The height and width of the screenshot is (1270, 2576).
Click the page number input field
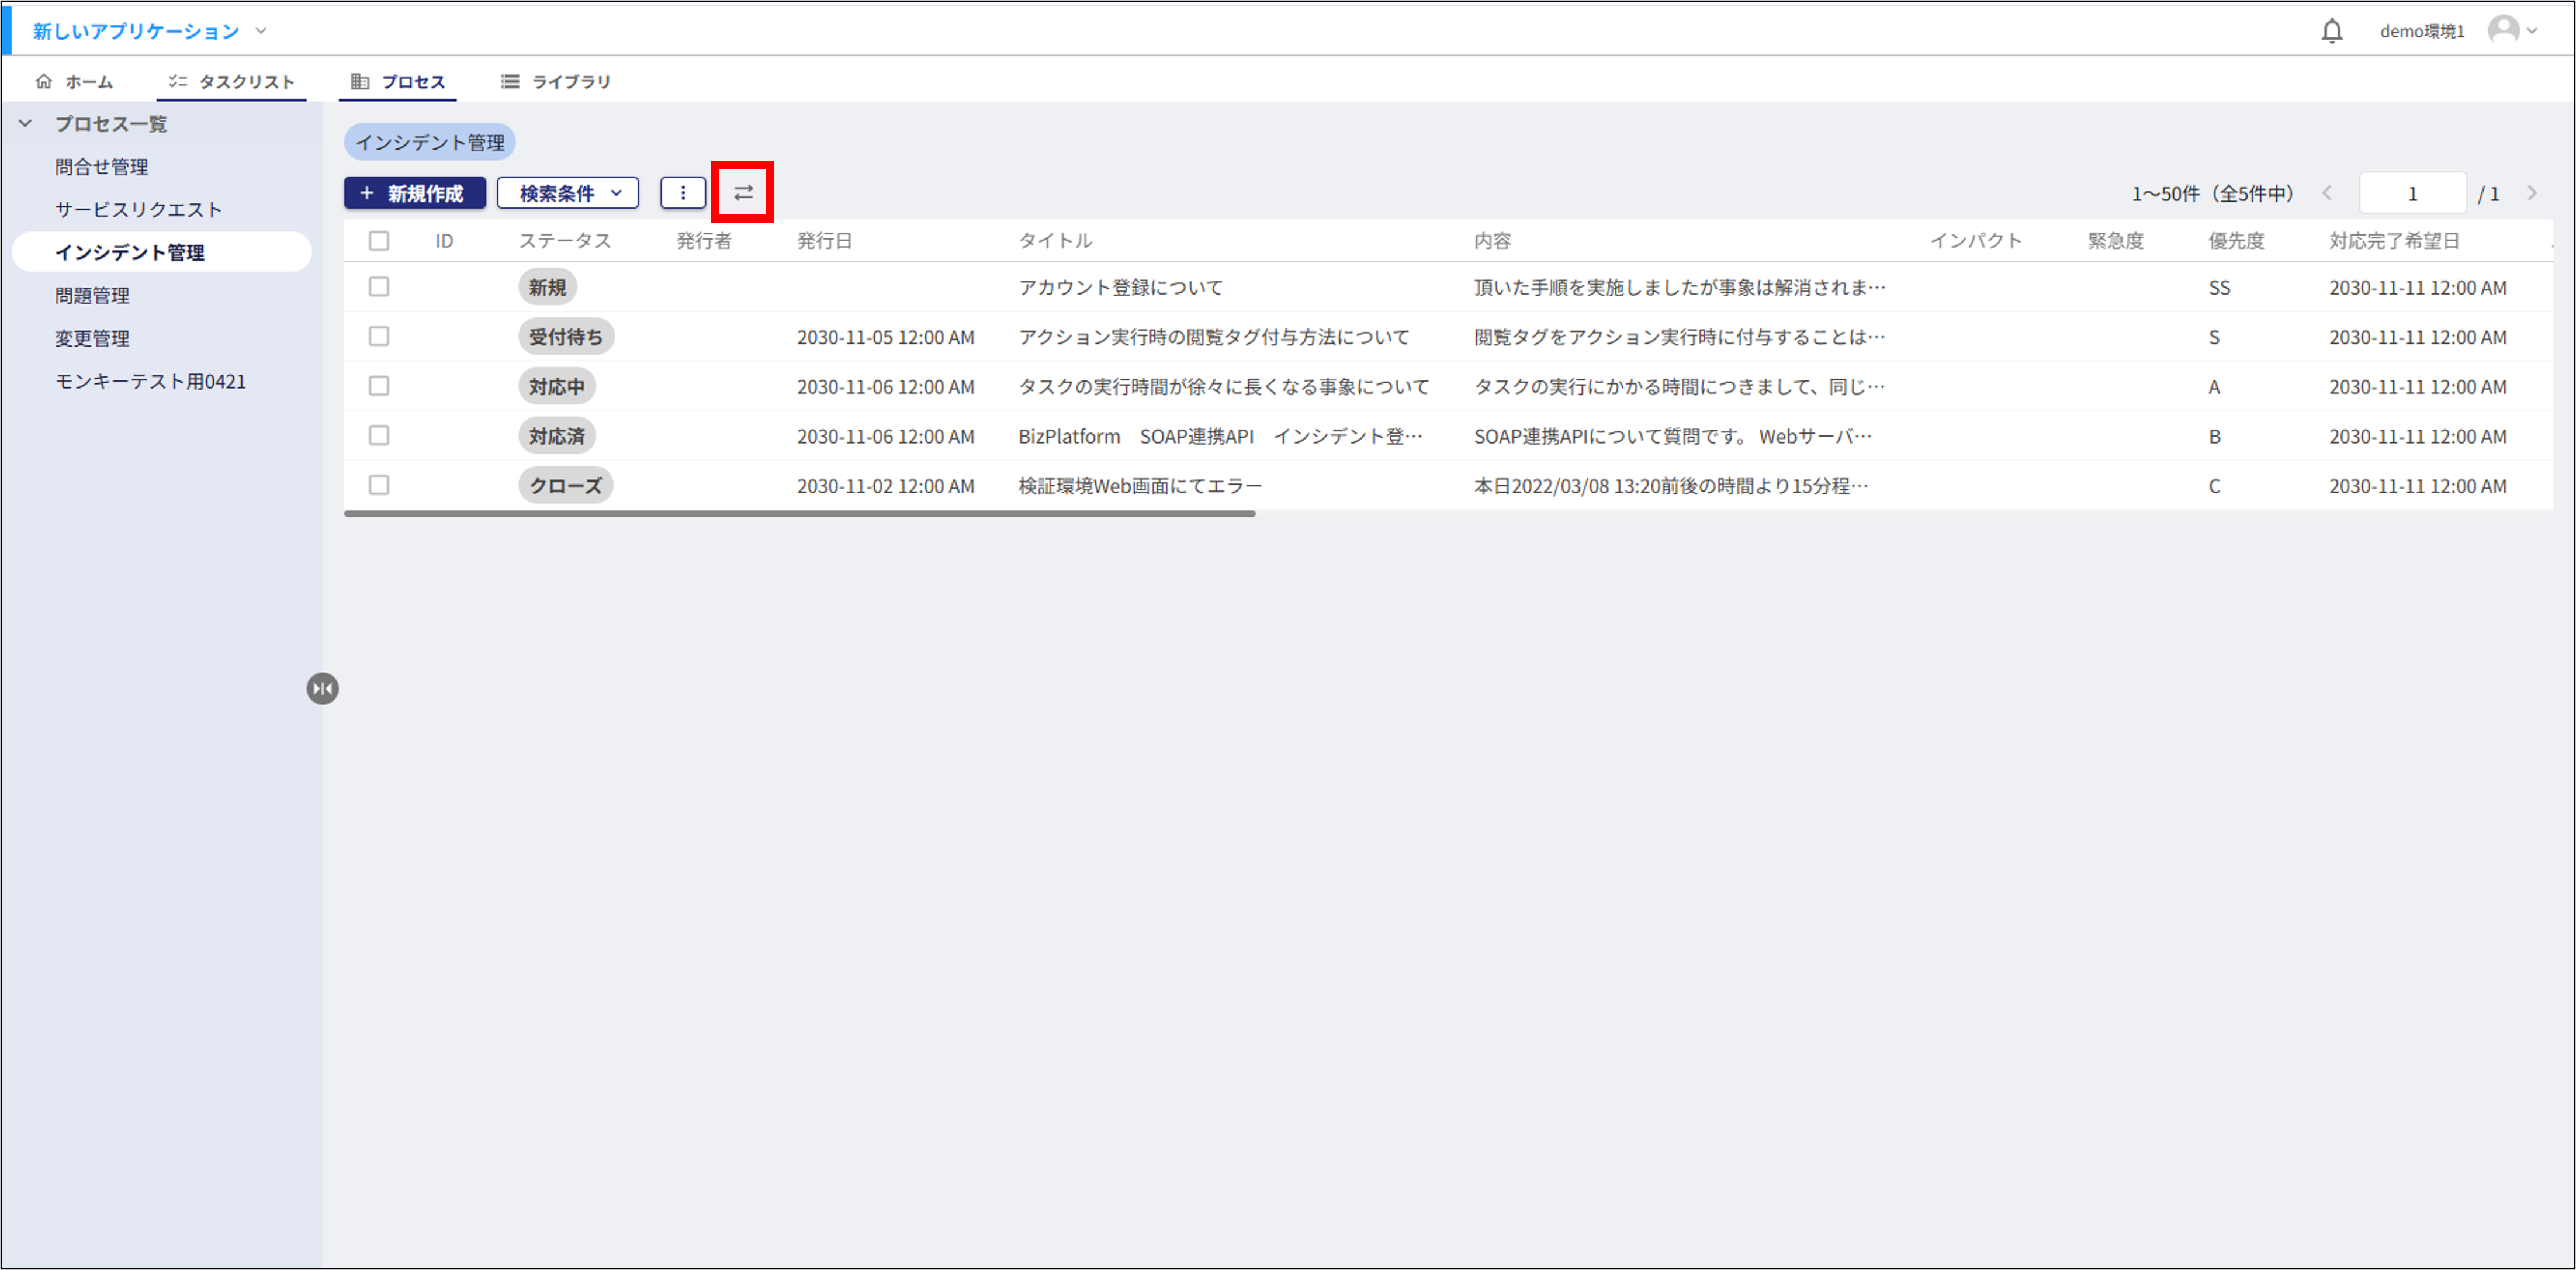pos(2412,192)
